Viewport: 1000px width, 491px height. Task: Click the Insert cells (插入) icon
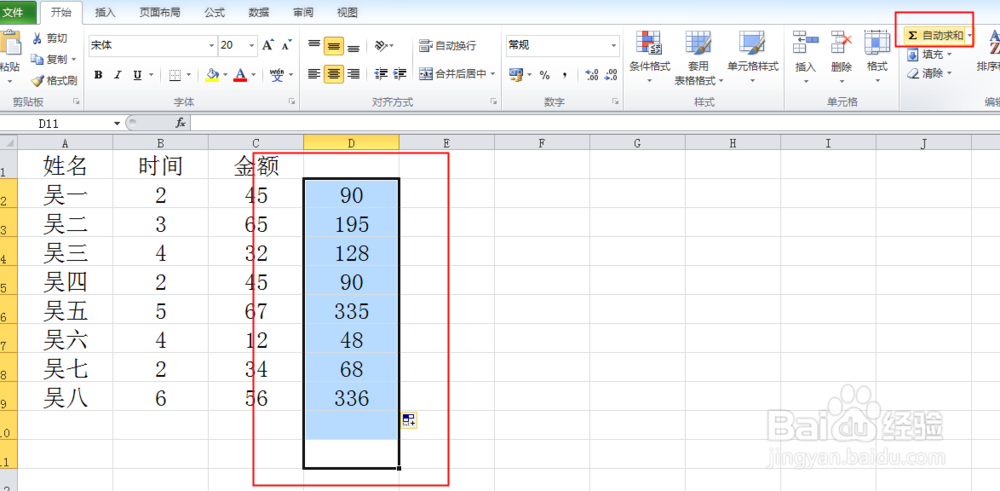(806, 43)
